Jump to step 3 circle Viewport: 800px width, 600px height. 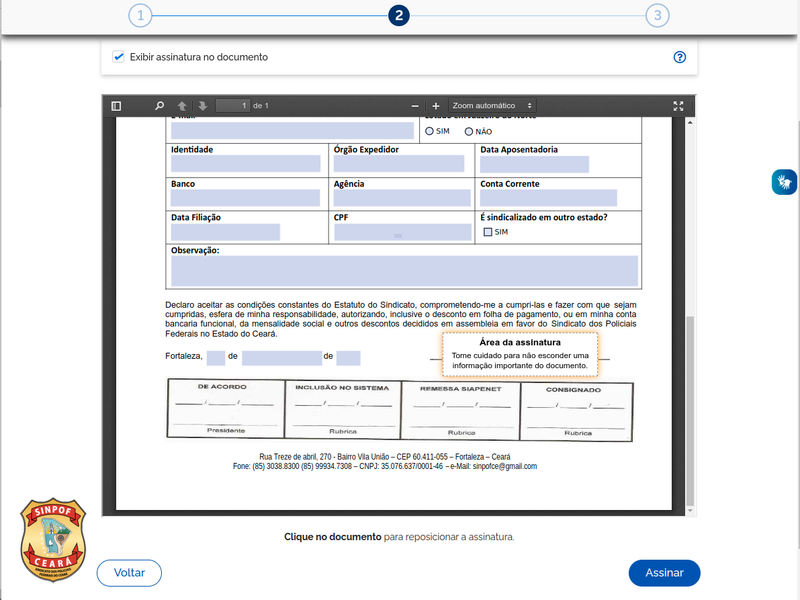(x=658, y=16)
